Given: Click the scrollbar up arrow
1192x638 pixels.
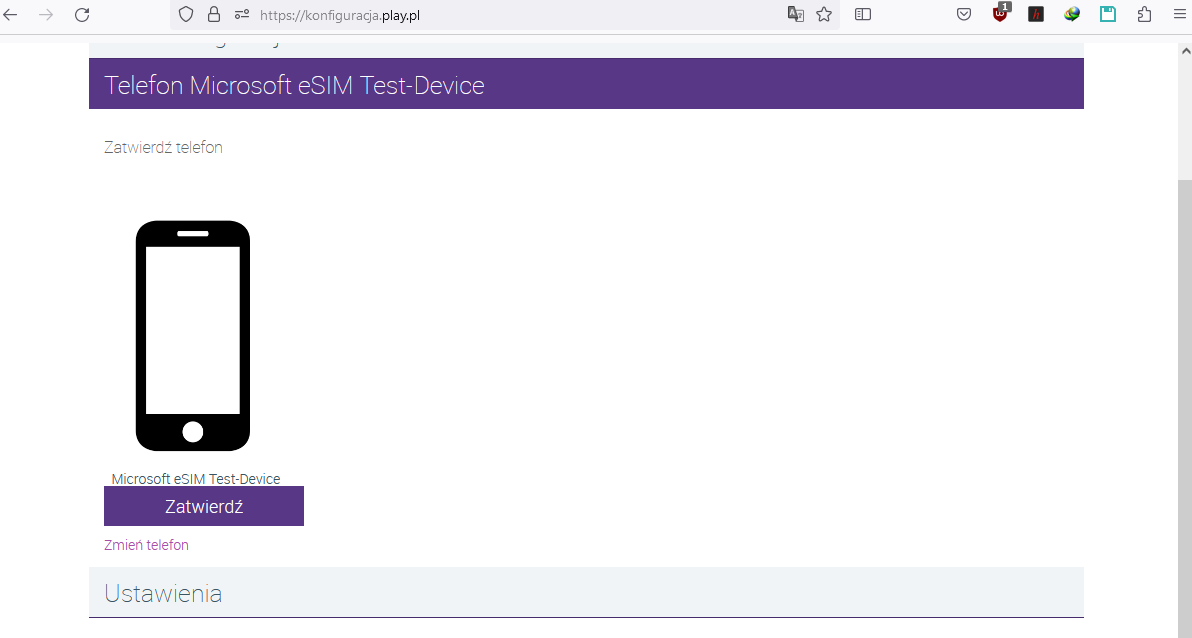Looking at the screenshot, I should [x=1185, y=51].
